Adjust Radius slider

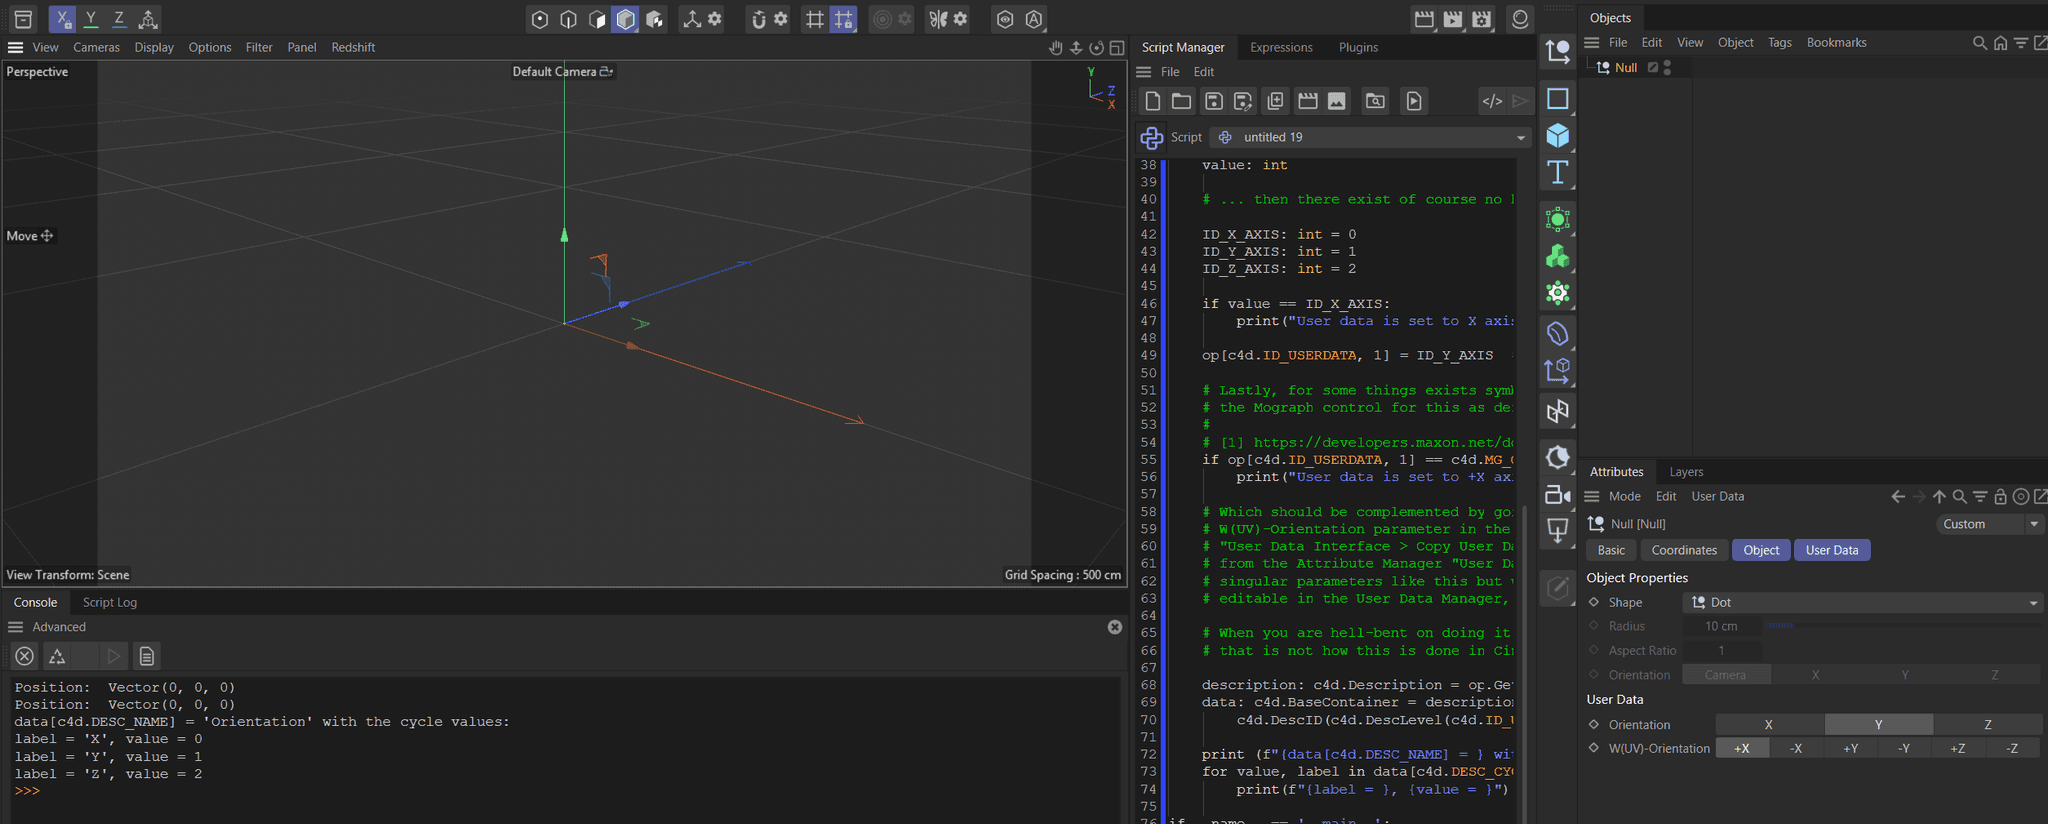tap(1903, 626)
